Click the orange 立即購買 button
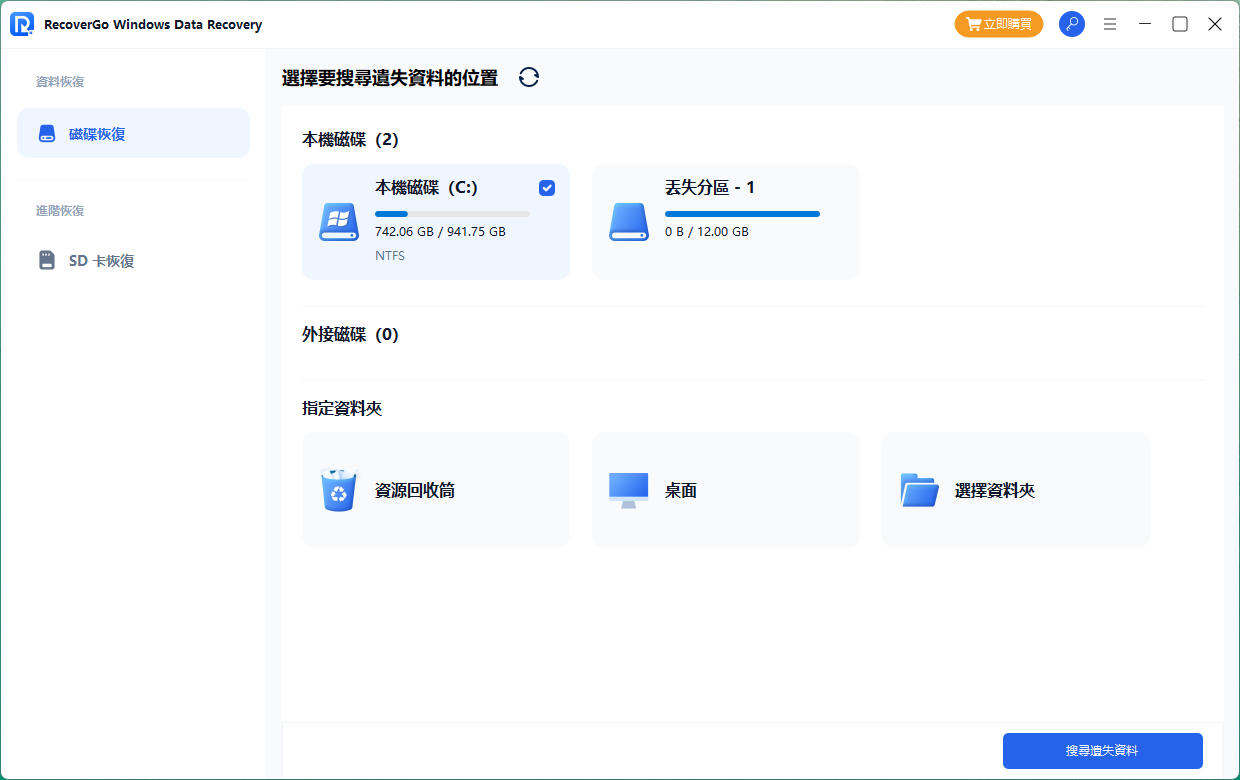The height and width of the screenshot is (780, 1240). pyautogui.click(x=999, y=24)
